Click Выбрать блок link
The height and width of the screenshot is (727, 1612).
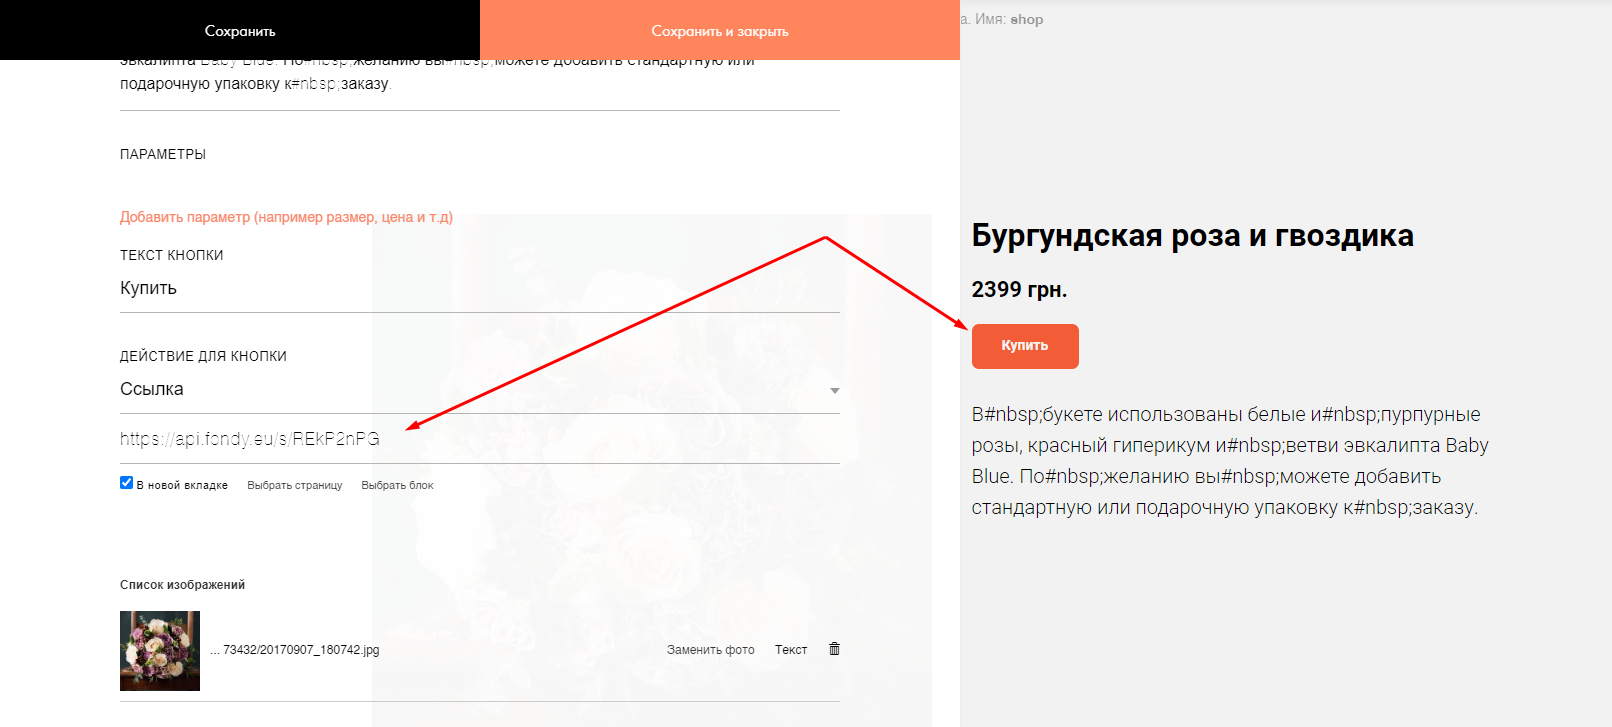pos(397,485)
